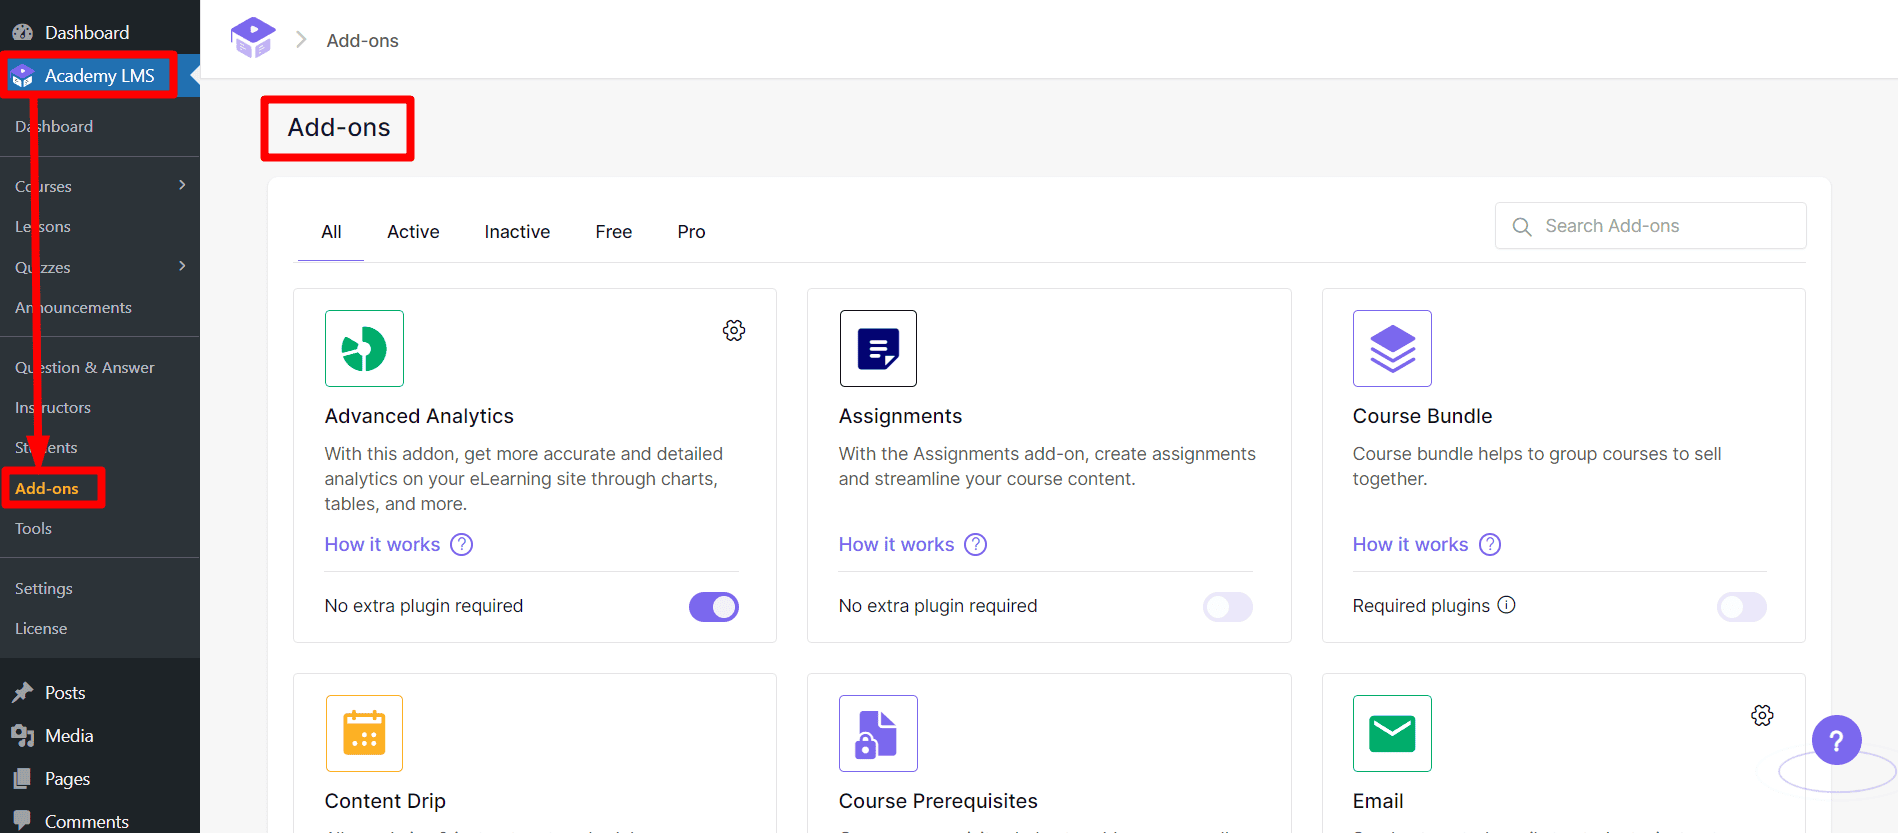
Task: Click the Advanced Analytics title
Action: point(419,416)
